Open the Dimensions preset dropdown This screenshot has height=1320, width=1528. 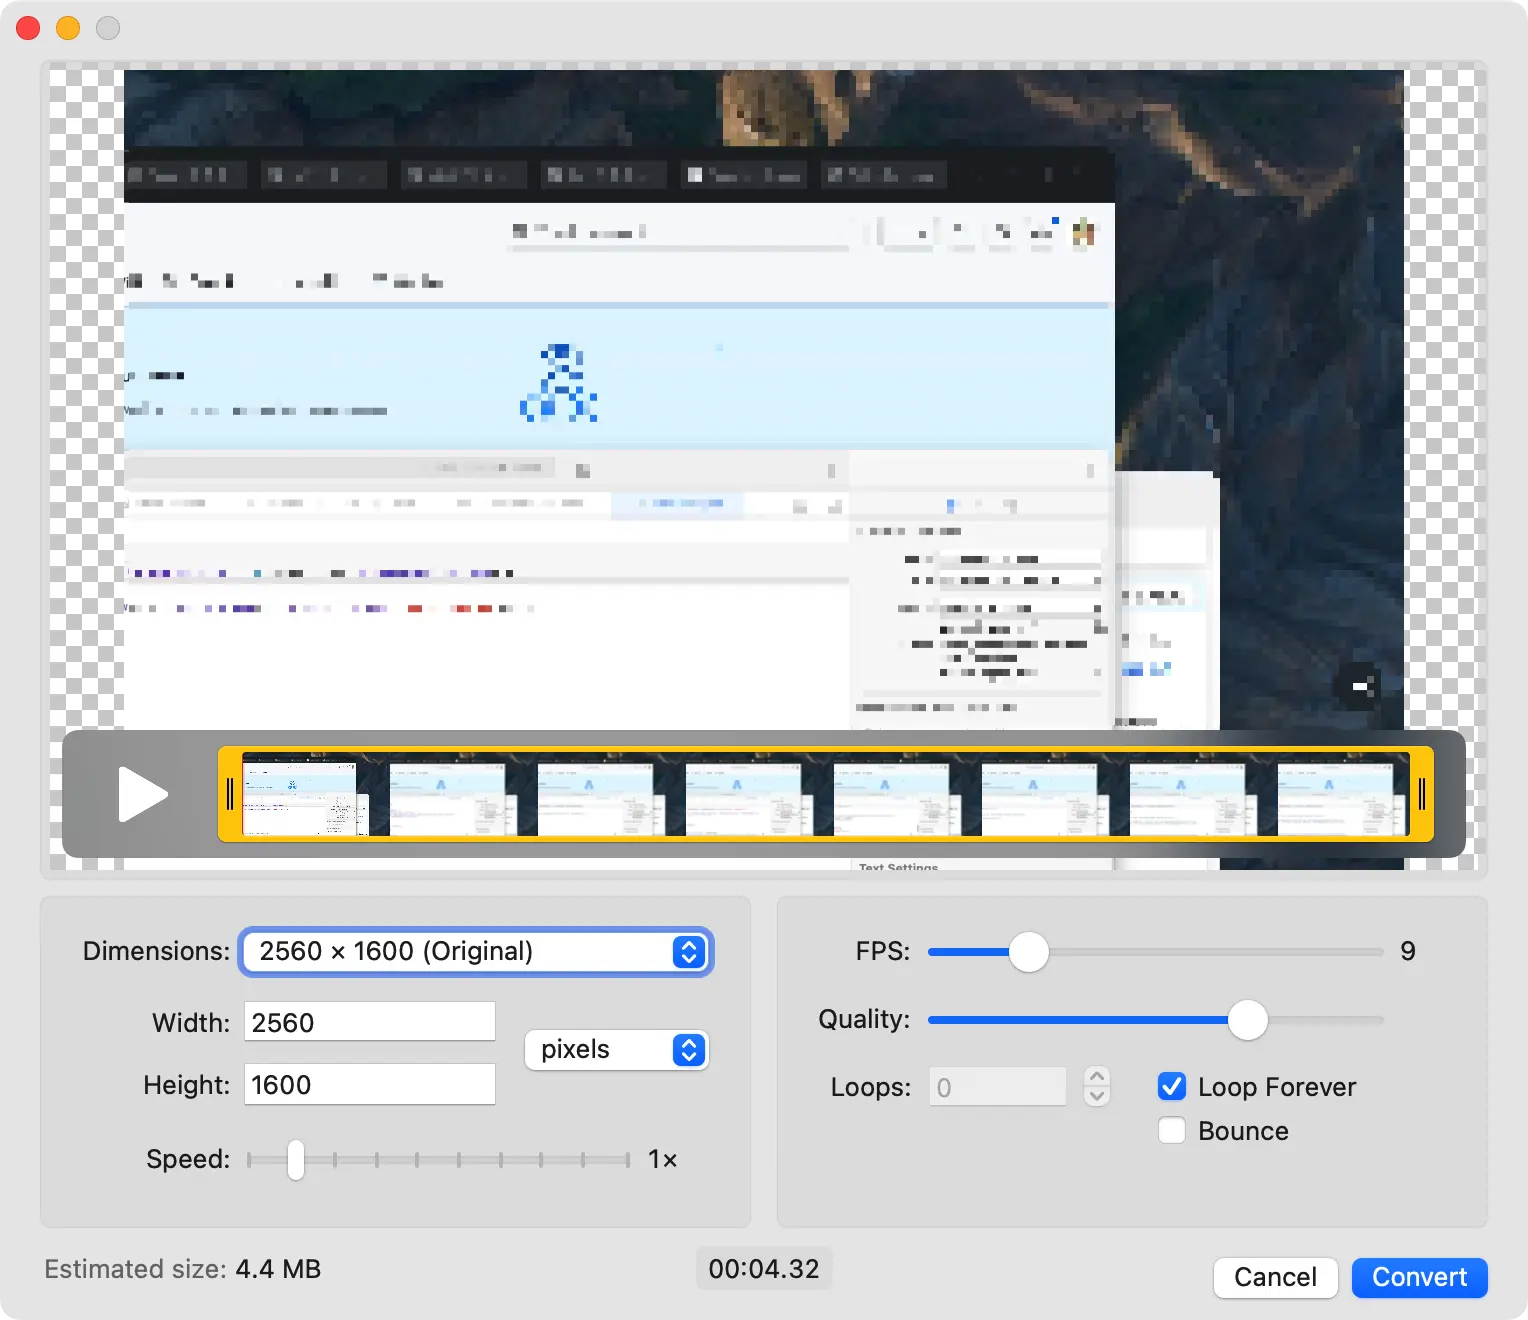[476, 952]
